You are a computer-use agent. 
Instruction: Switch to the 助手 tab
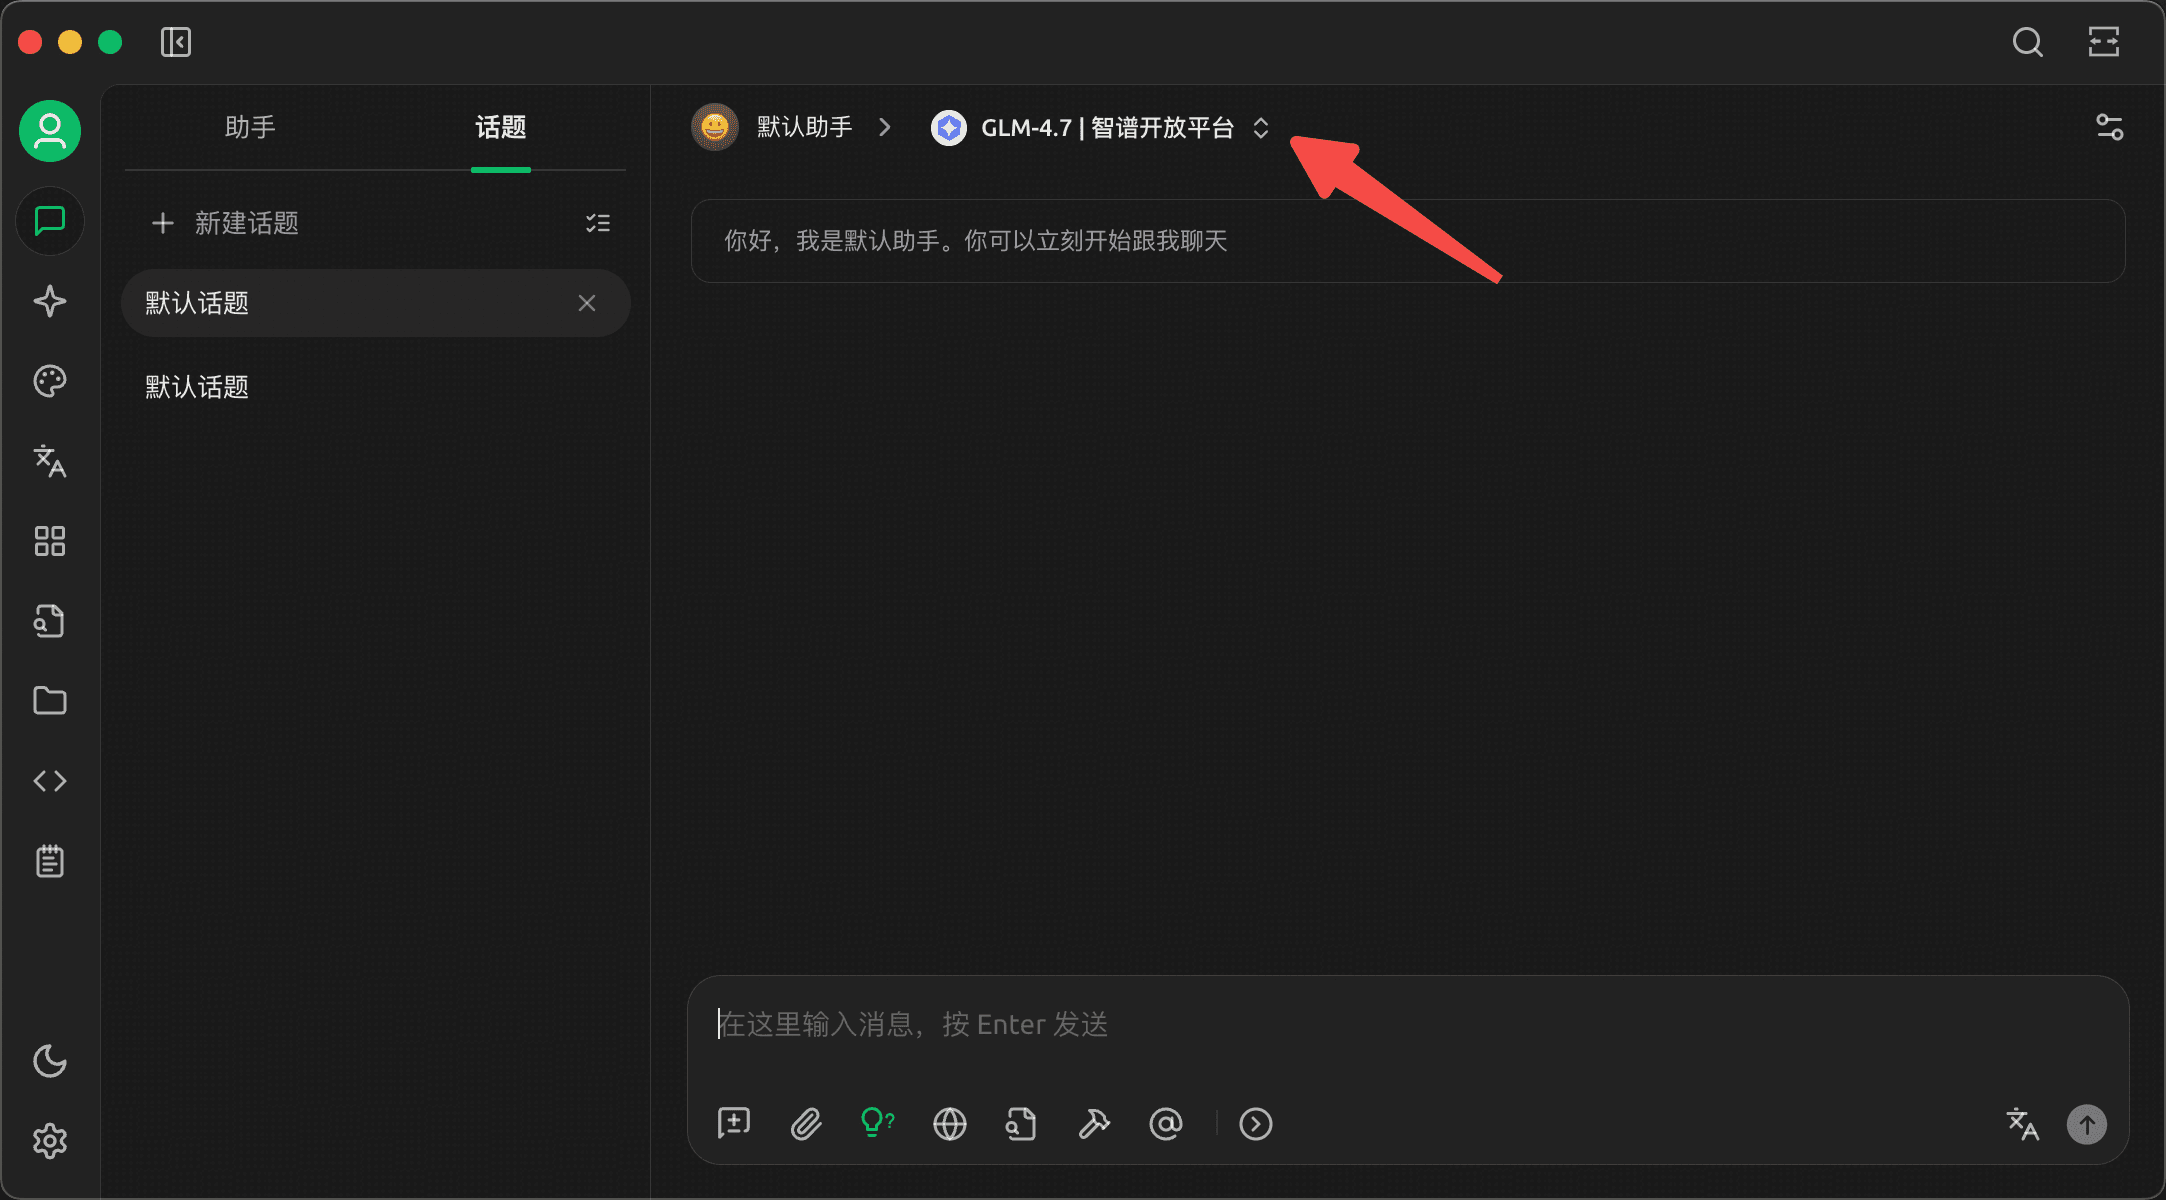tap(251, 128)
